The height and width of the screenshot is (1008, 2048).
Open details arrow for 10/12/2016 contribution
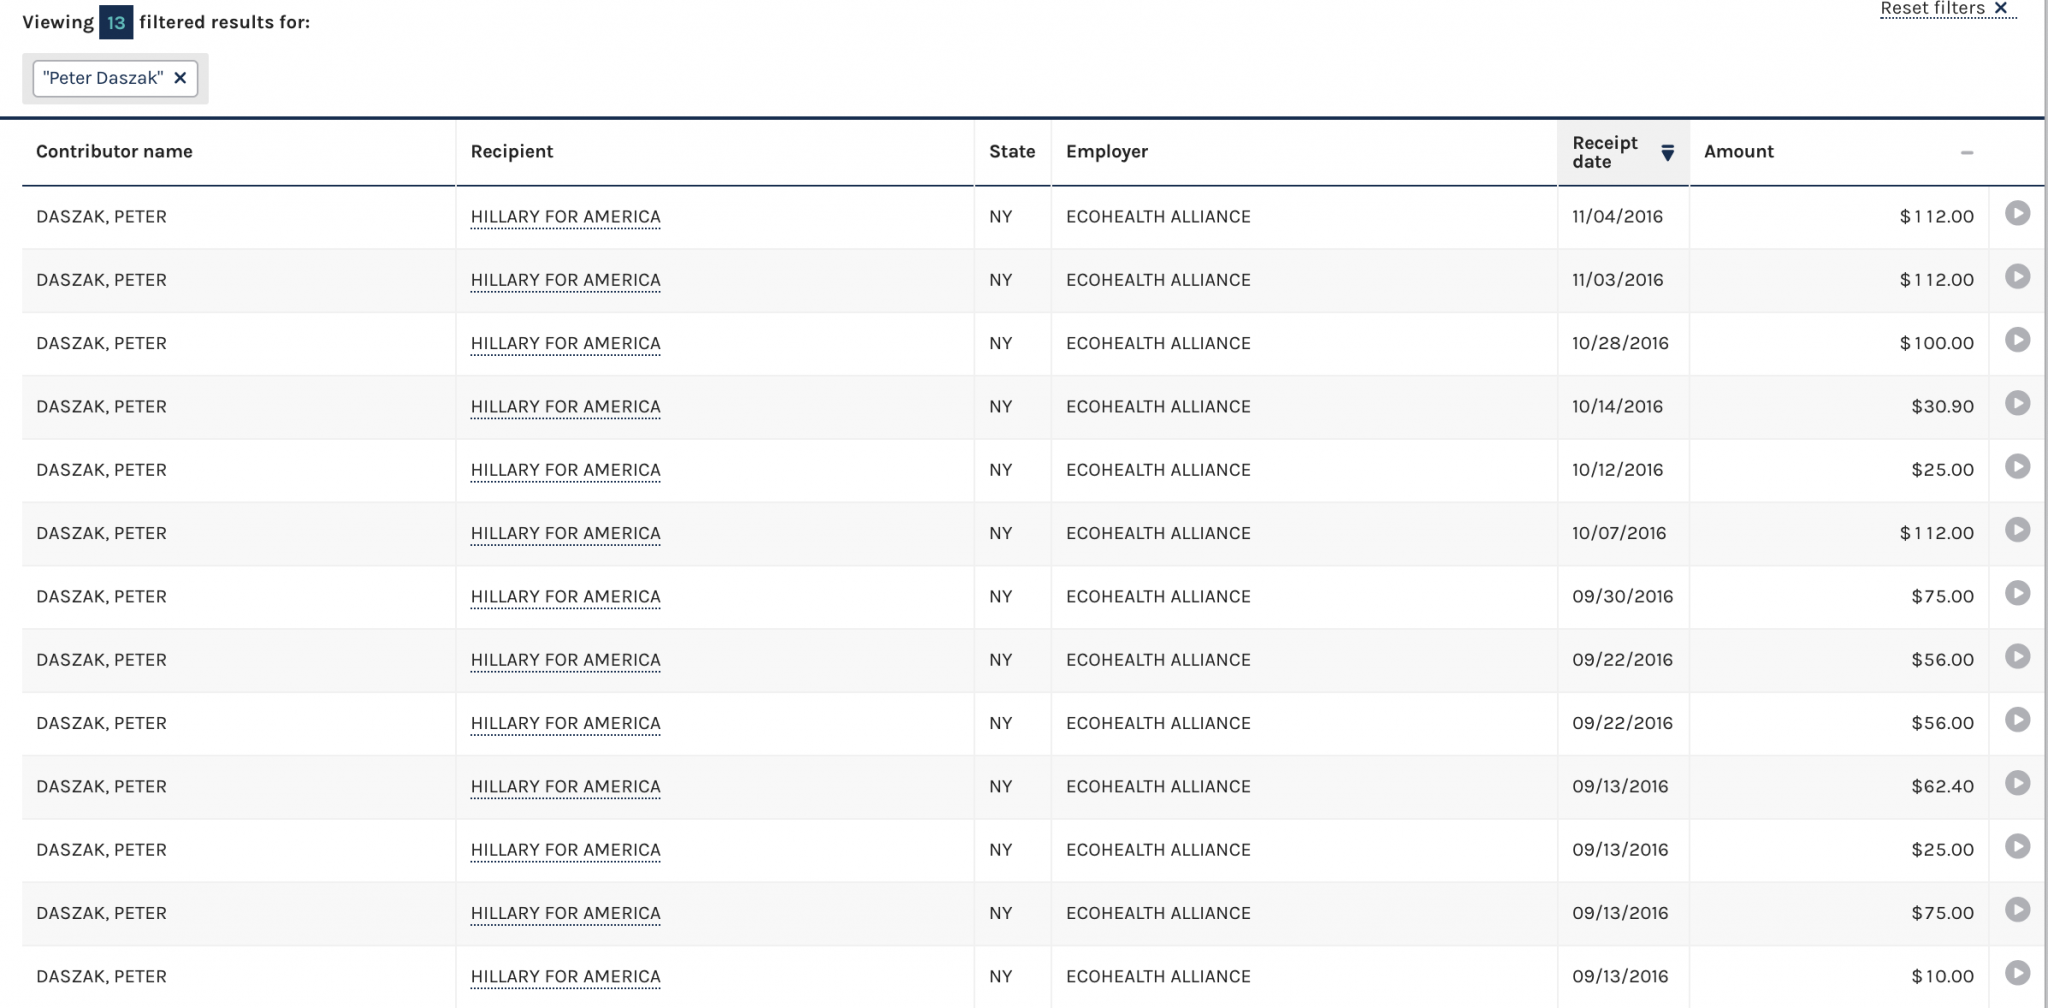tap(2017, 467)
